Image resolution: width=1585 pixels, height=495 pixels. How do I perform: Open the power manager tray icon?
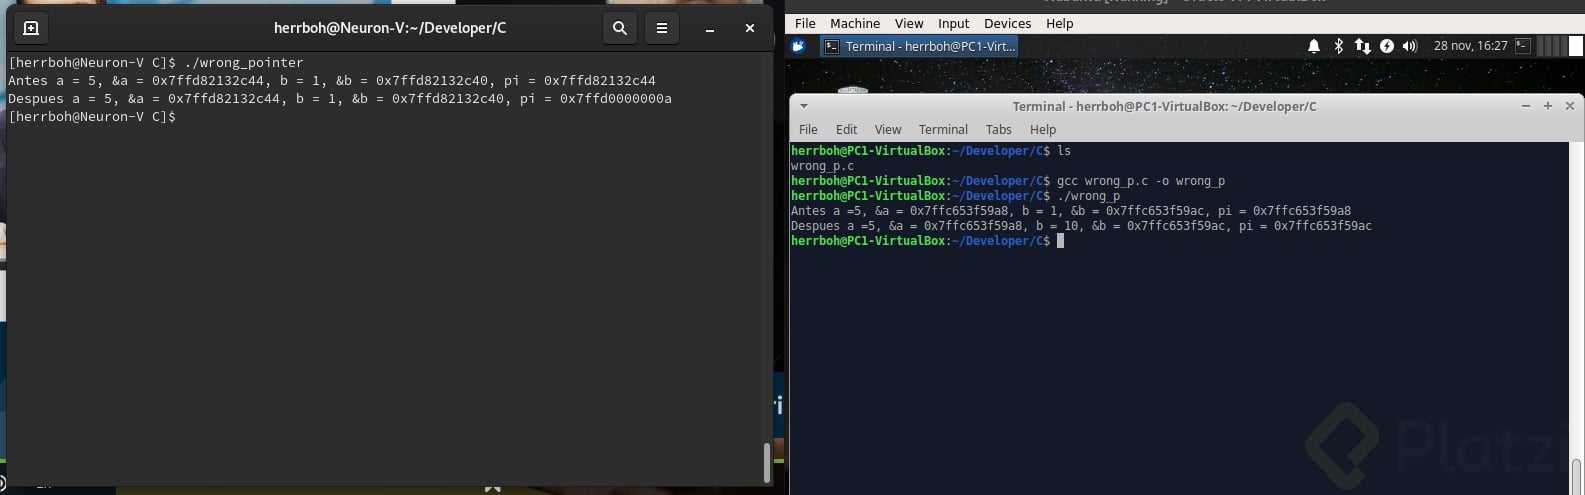(x=1386, y=46)
